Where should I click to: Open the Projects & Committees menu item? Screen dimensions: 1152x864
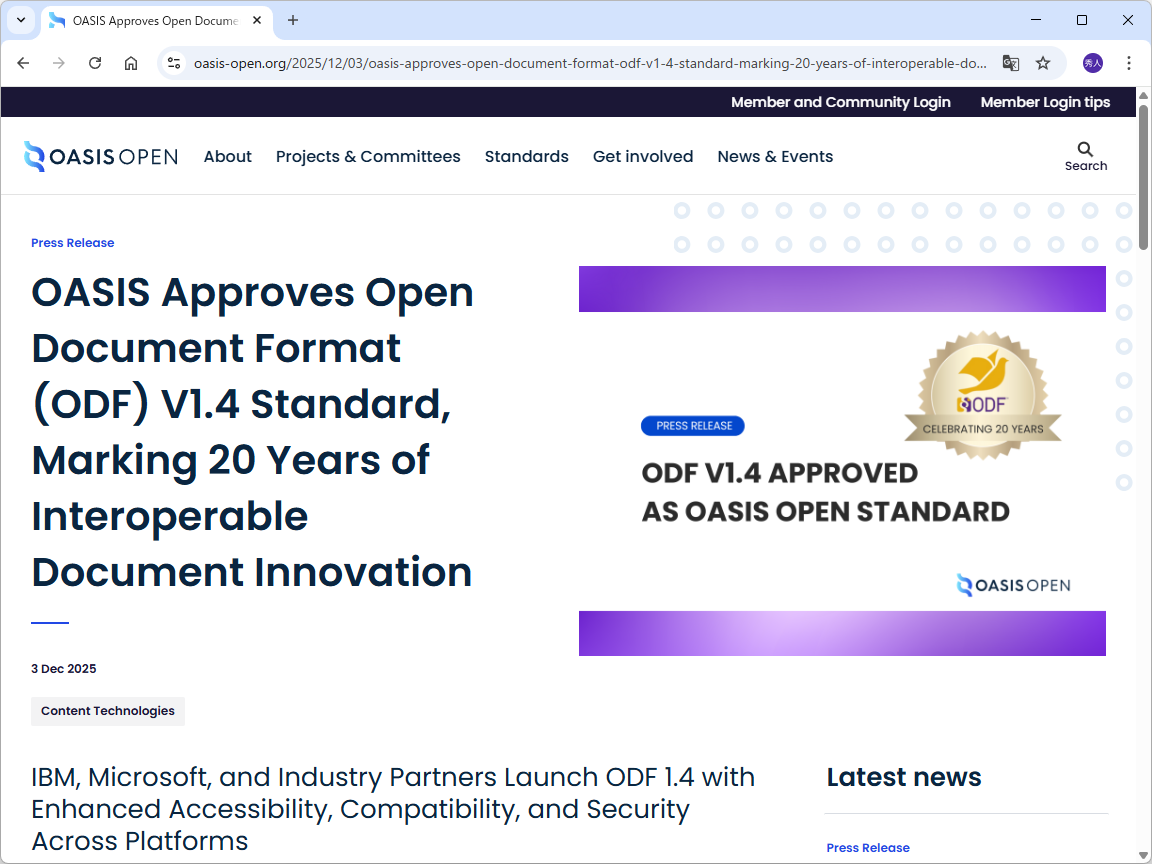(x=368, y=156)
